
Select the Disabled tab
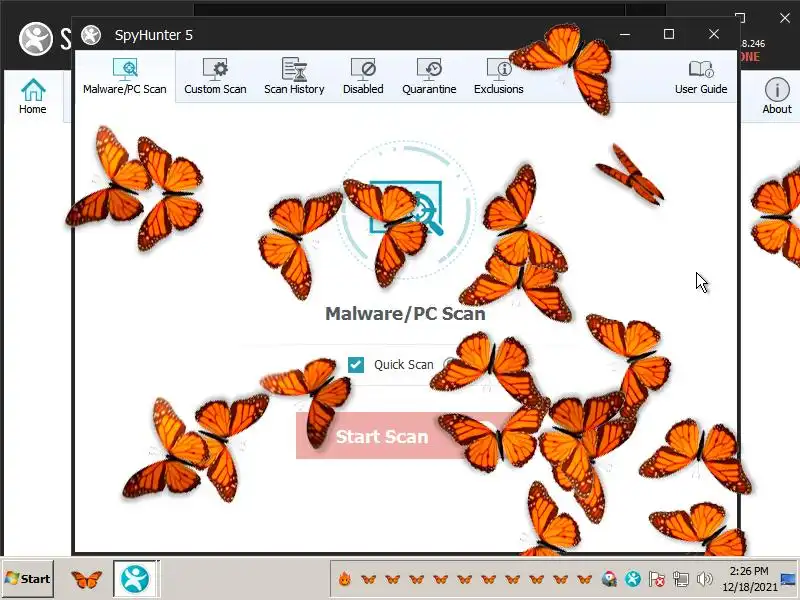click(363, 77)
